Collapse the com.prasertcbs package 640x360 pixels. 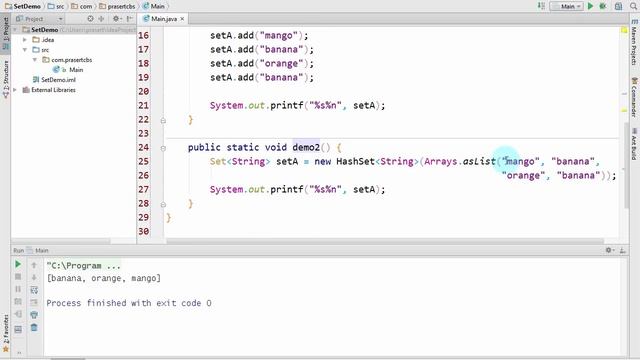(35, 60)
